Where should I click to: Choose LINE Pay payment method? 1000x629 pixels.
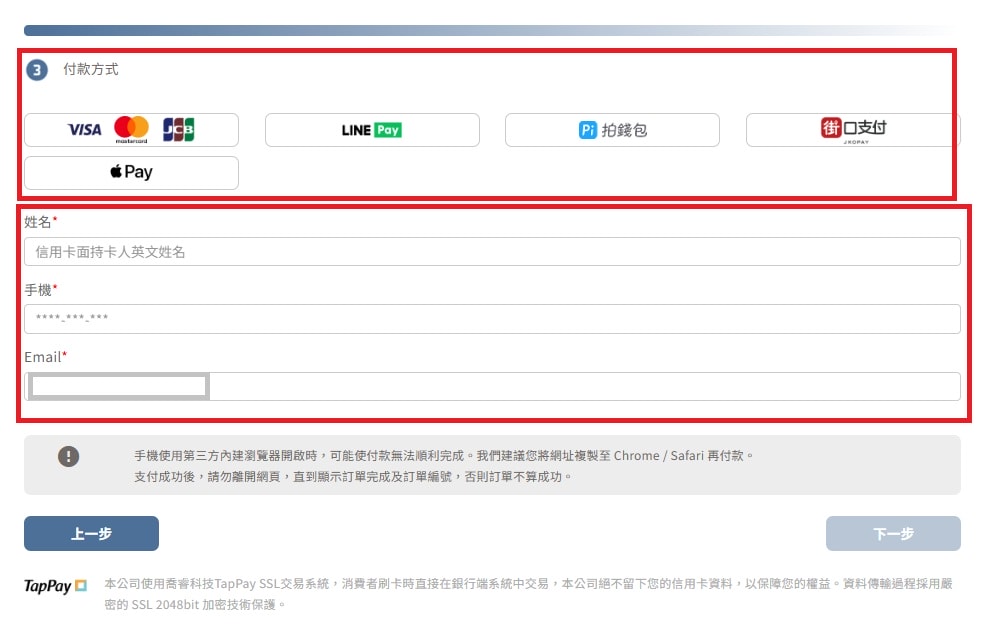(x=372, y=130)
